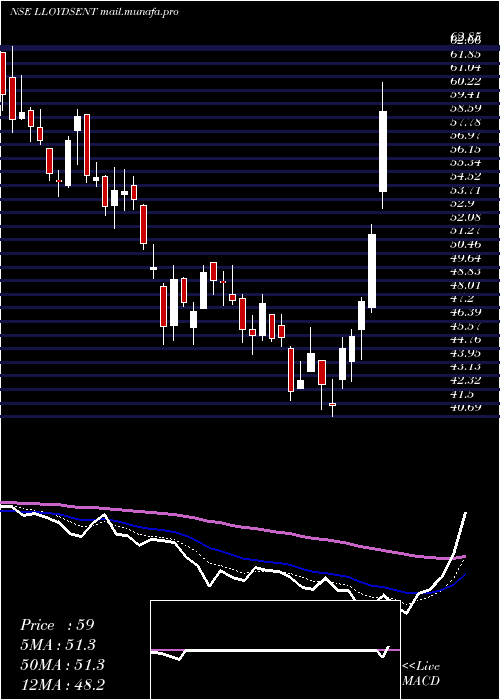Viewport: 500px width, 700px height.
Task: Select the 52.9 price axis label
Action: point(463,204)
